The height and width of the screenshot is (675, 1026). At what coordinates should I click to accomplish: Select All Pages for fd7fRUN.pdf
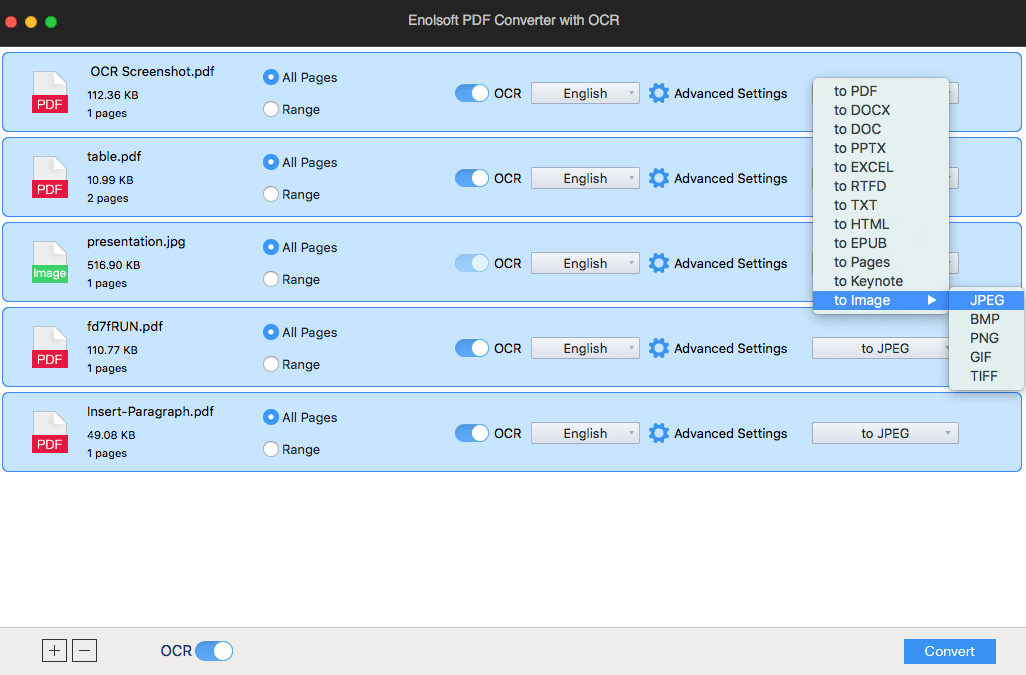pyautogui.click(x=271, y=332)
